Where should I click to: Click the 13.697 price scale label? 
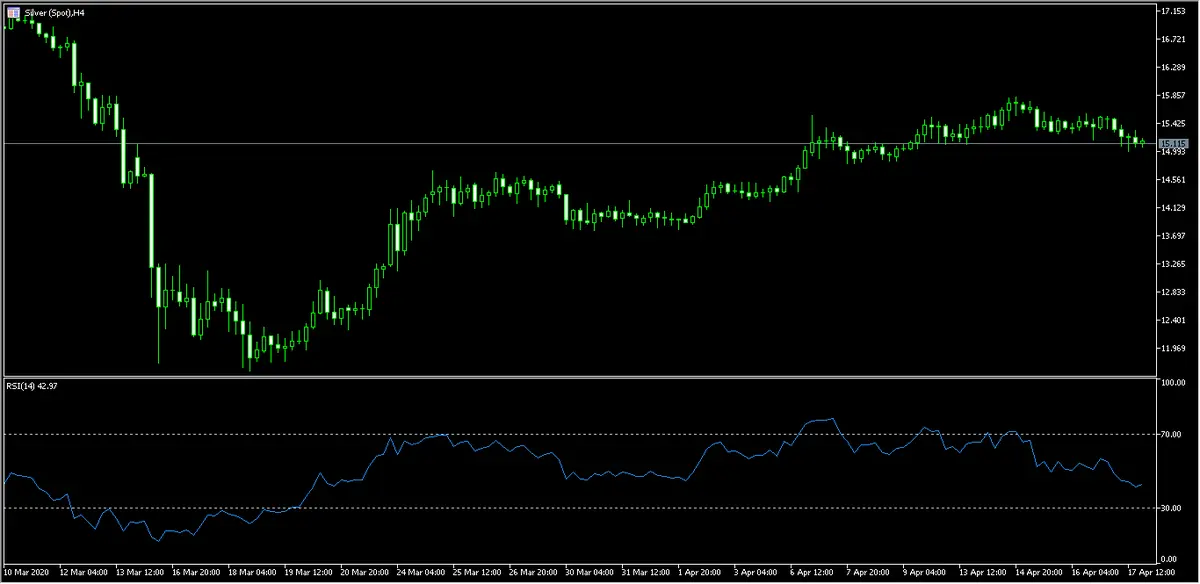click(1172, 236)
